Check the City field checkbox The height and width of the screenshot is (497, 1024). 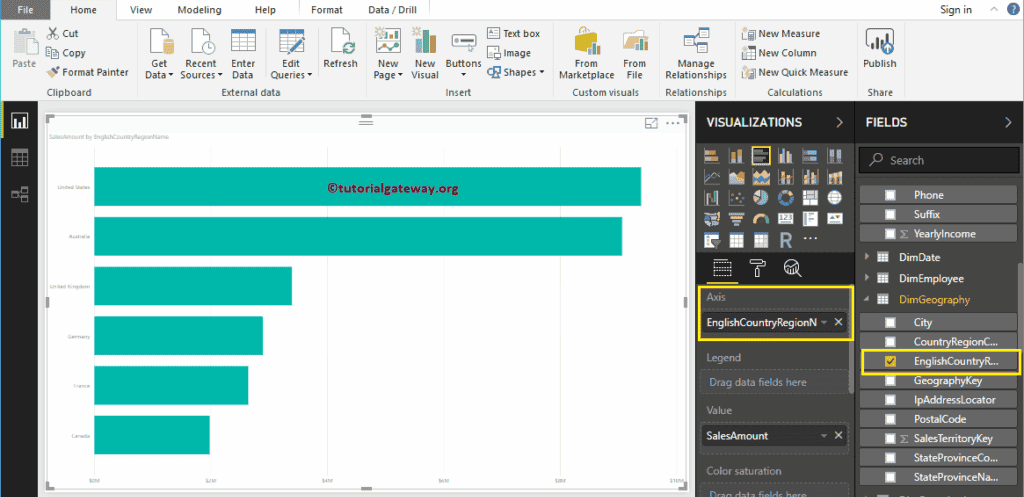[890, 323]
